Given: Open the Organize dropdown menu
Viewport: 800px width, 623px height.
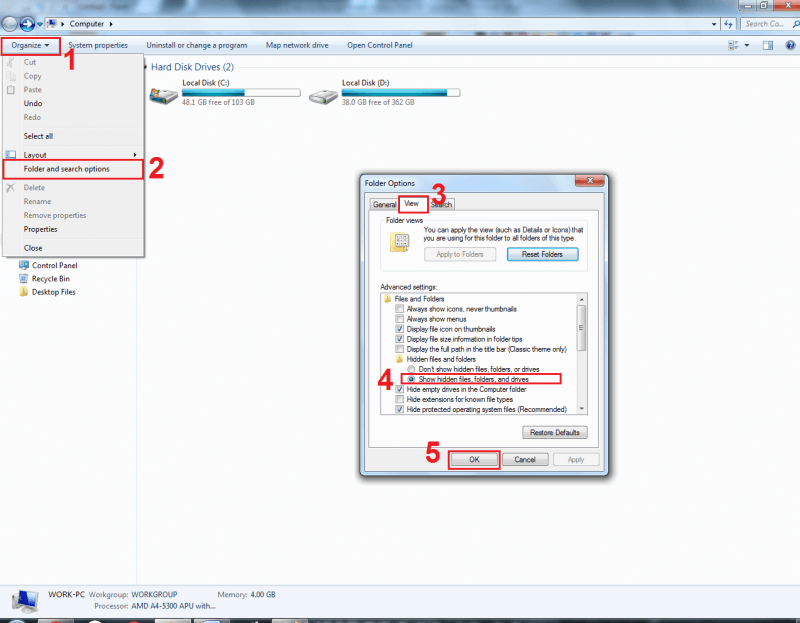Looking at the screenshot, I should (x=30, y=45).
